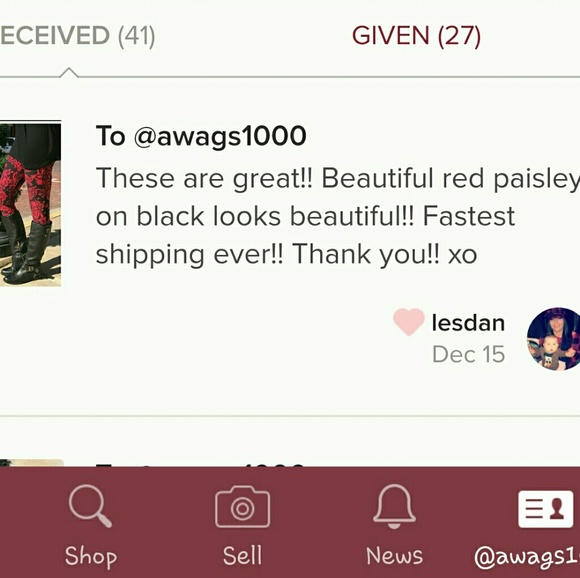View lesdan's round profile avatar
Viewport: 580px width, 578px height.
tap(554, 339)
